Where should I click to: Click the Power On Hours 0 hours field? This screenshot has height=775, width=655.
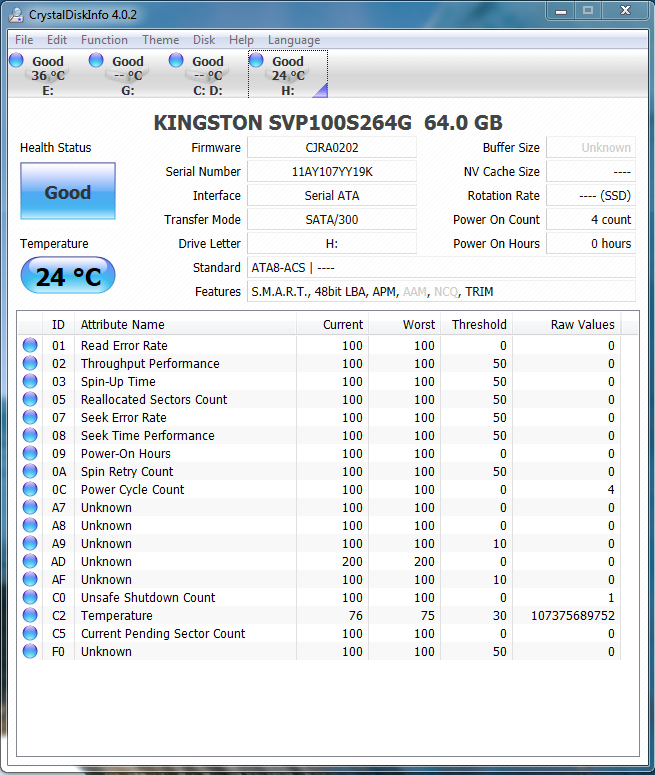[591, 244]
